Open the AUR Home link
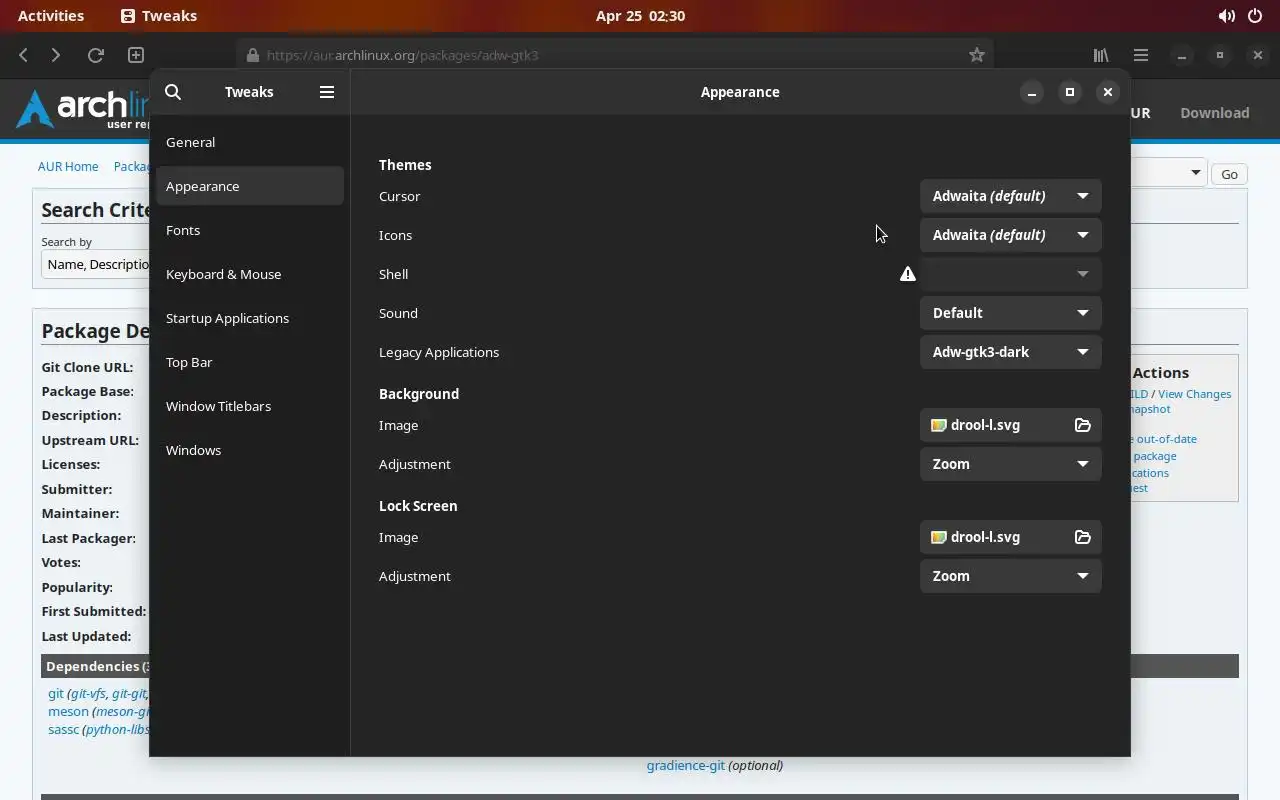Image resolution: width=1280 pixels, height=800 pixels. pyautogui.click(x=68, y=166)
